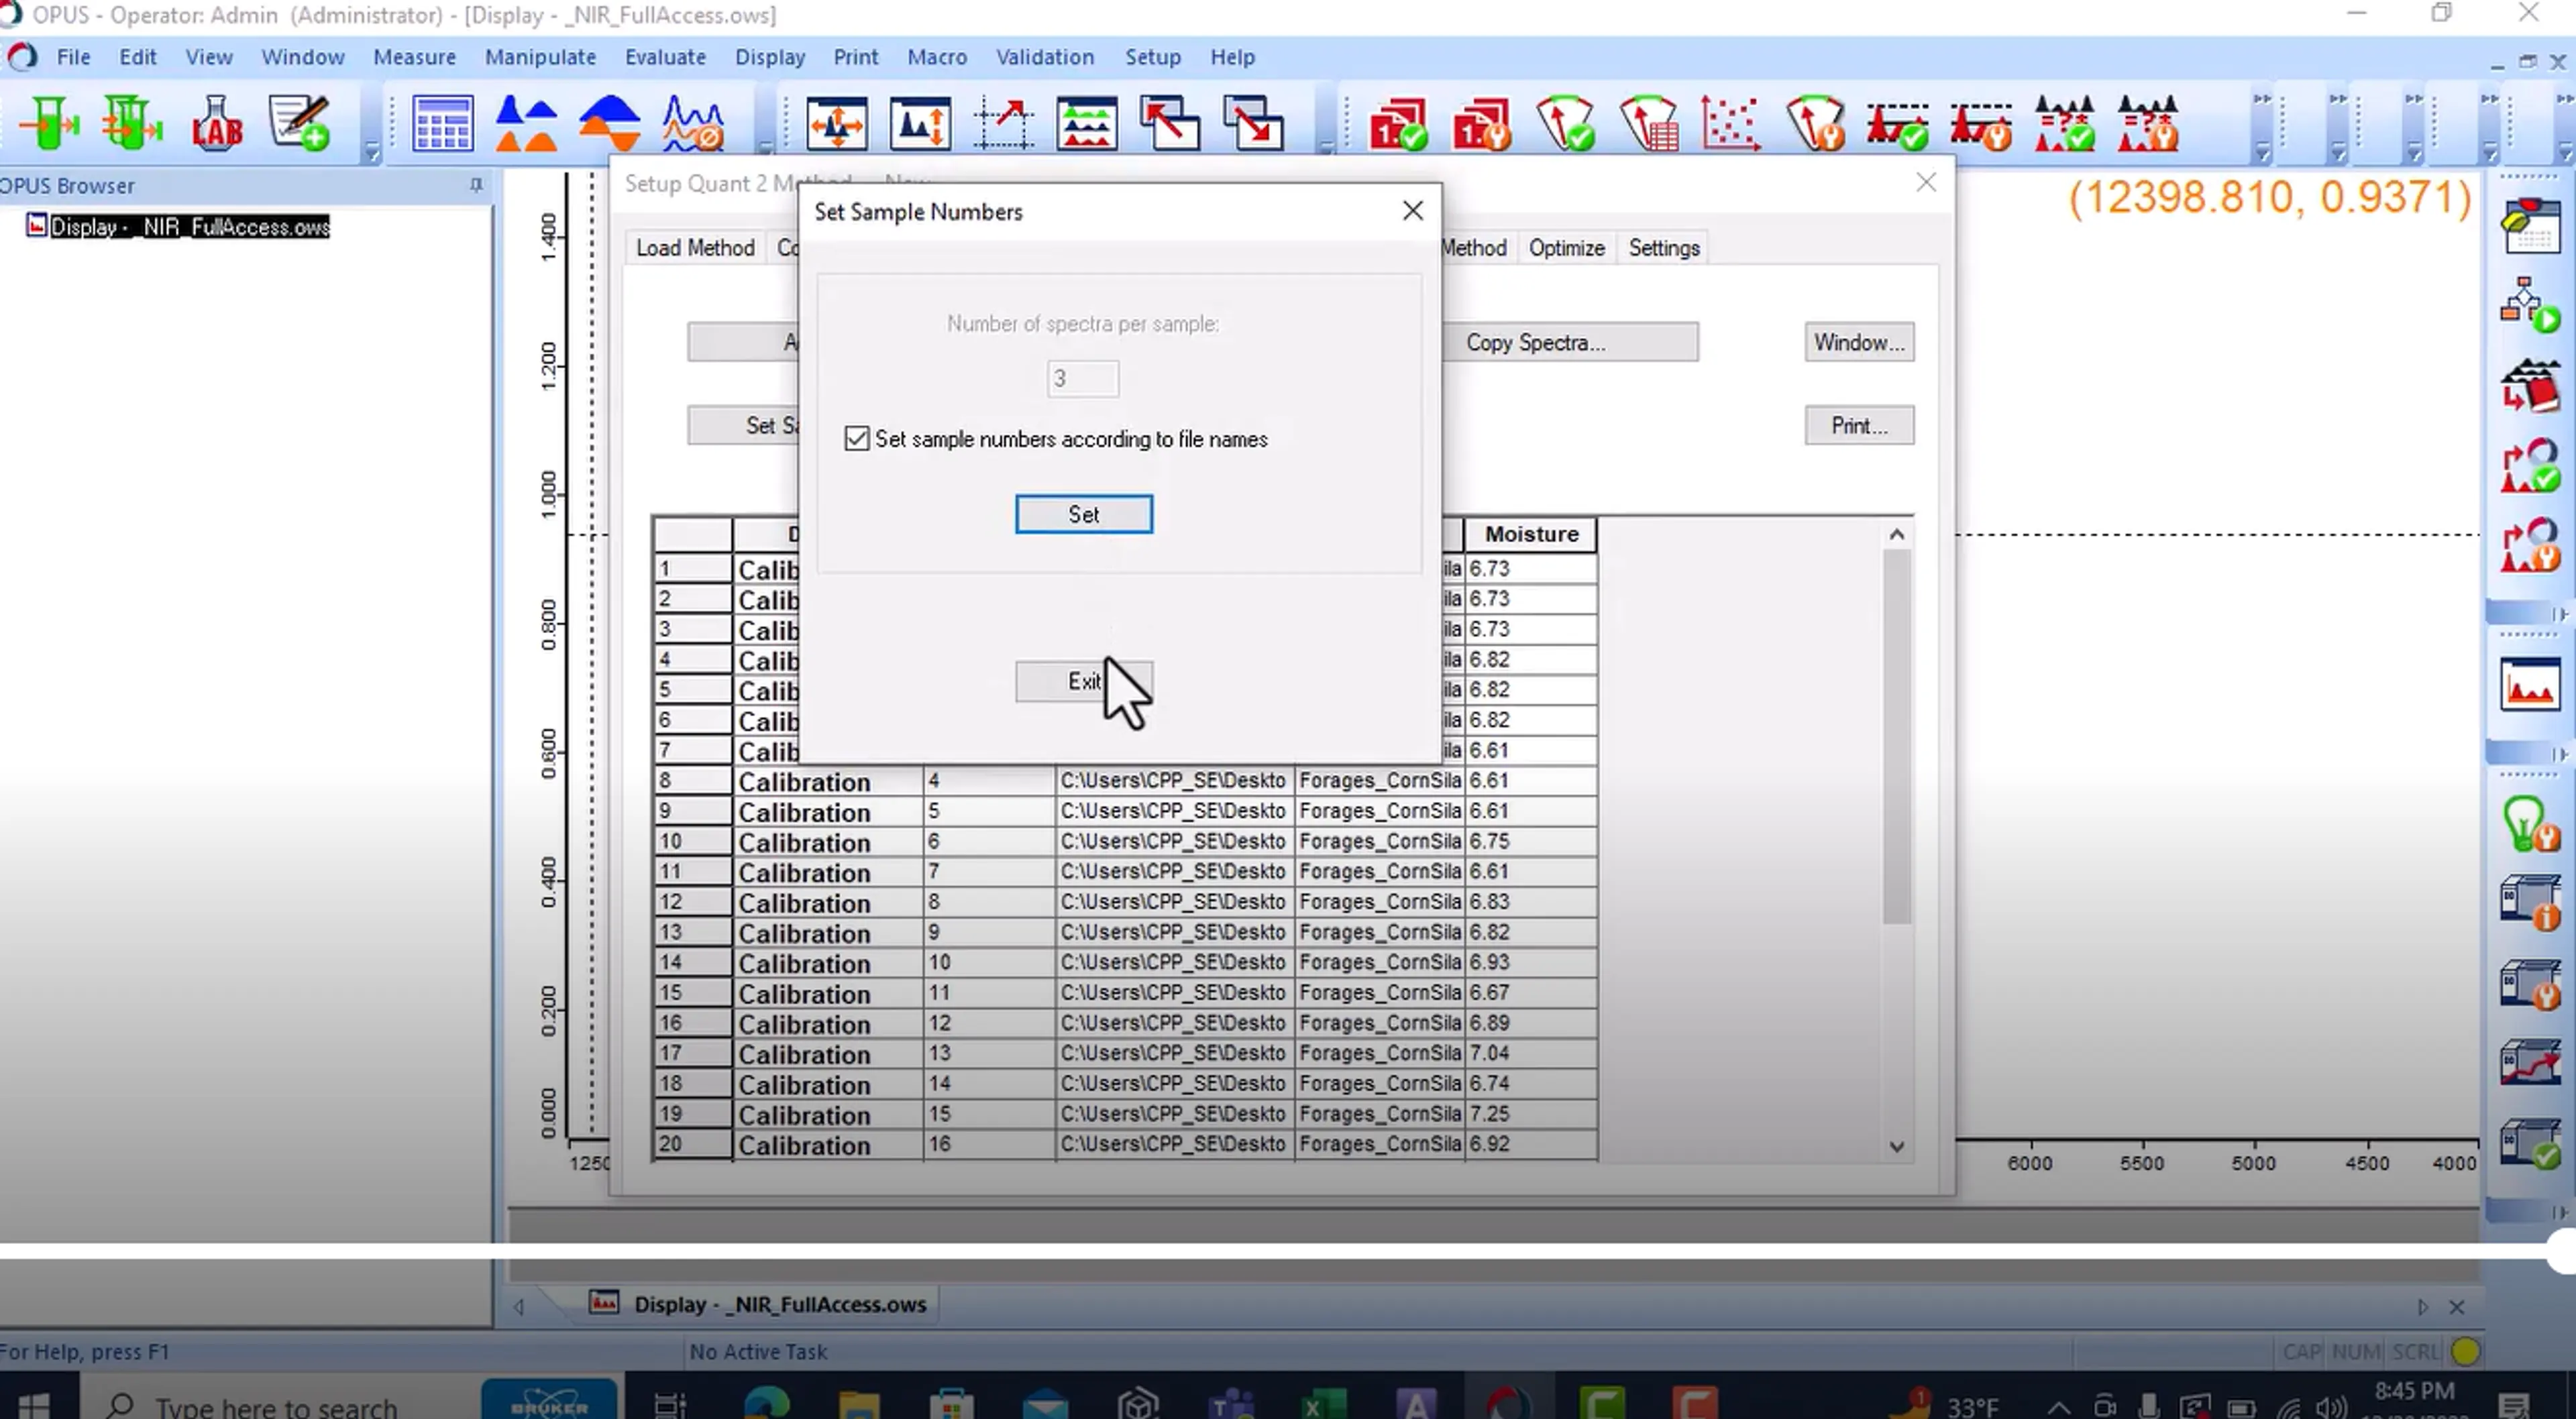The width and height of the screenshot is (2576, 1419).
Task: Open the Measure menu
Action: point(414,57)
